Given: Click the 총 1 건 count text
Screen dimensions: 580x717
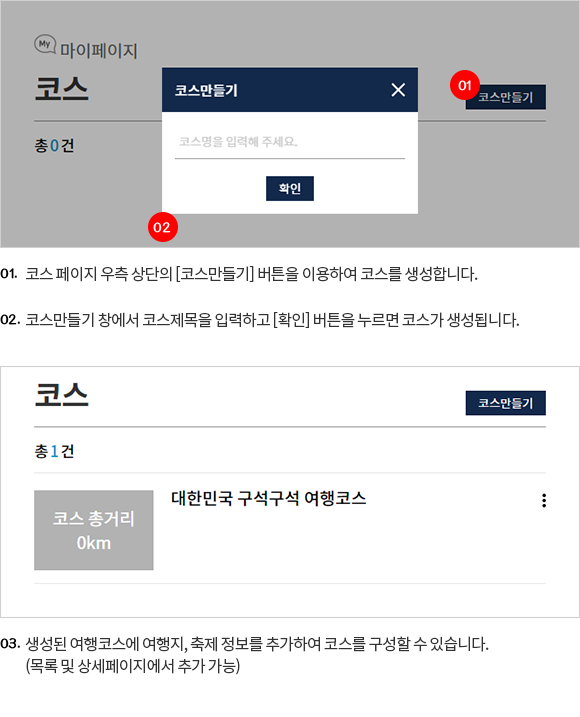Looking at the screenshot, I should pyautogui.click(x=54, y=451).
